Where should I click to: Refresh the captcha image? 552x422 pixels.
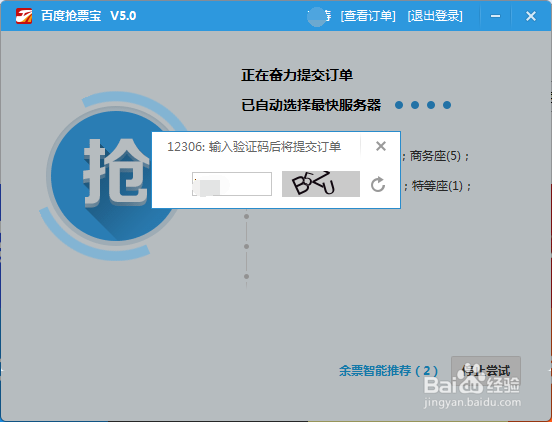click(x=378, y=184)
